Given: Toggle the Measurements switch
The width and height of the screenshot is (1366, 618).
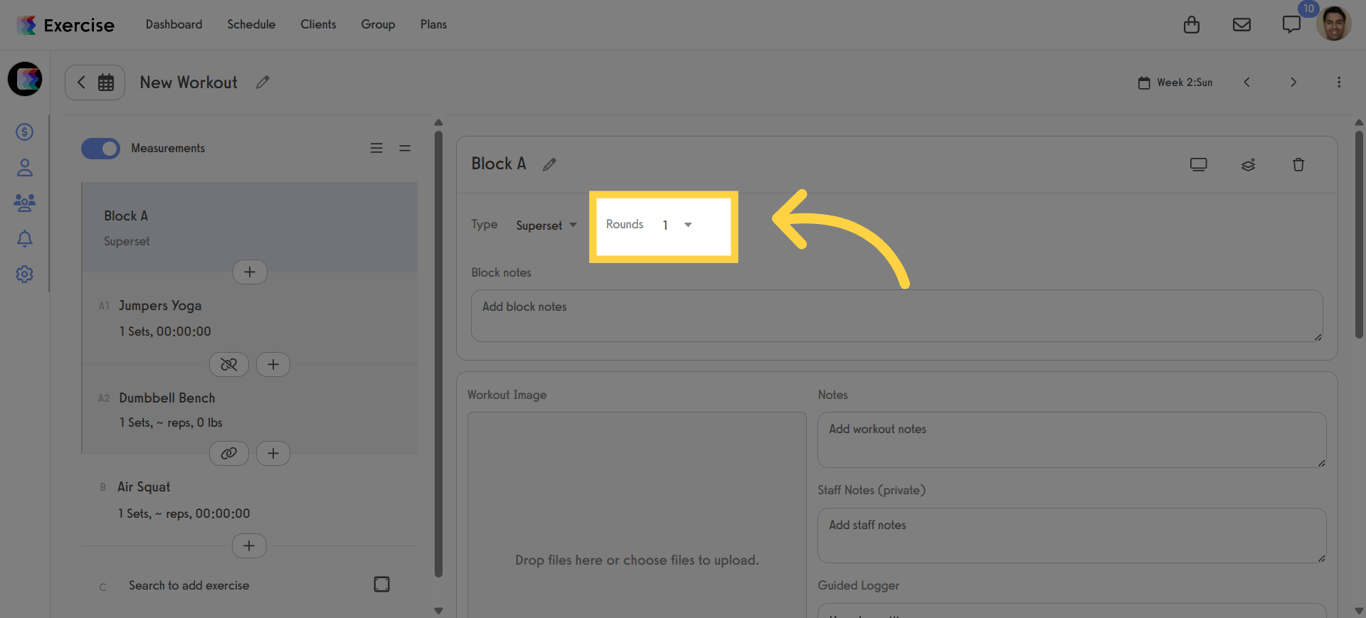Looking at the screenshot, I should (100, 148).
